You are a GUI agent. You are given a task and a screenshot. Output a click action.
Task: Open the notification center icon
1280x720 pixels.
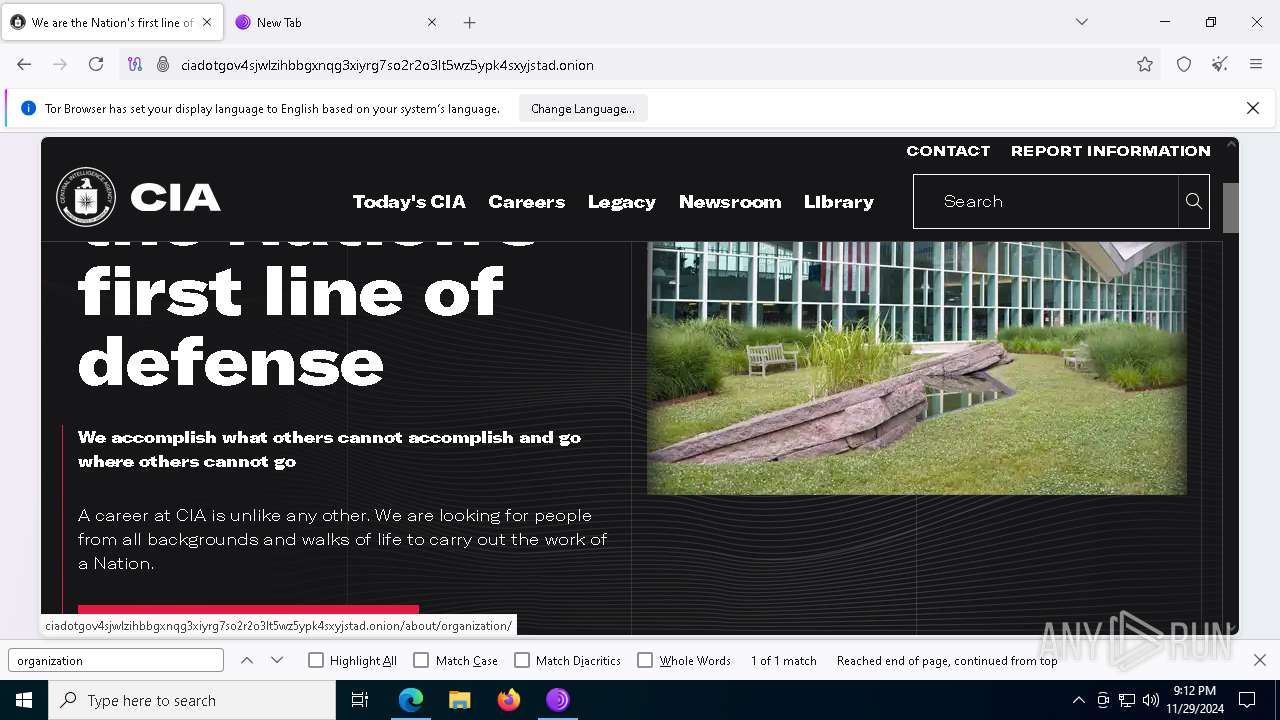coord(1247,700)
